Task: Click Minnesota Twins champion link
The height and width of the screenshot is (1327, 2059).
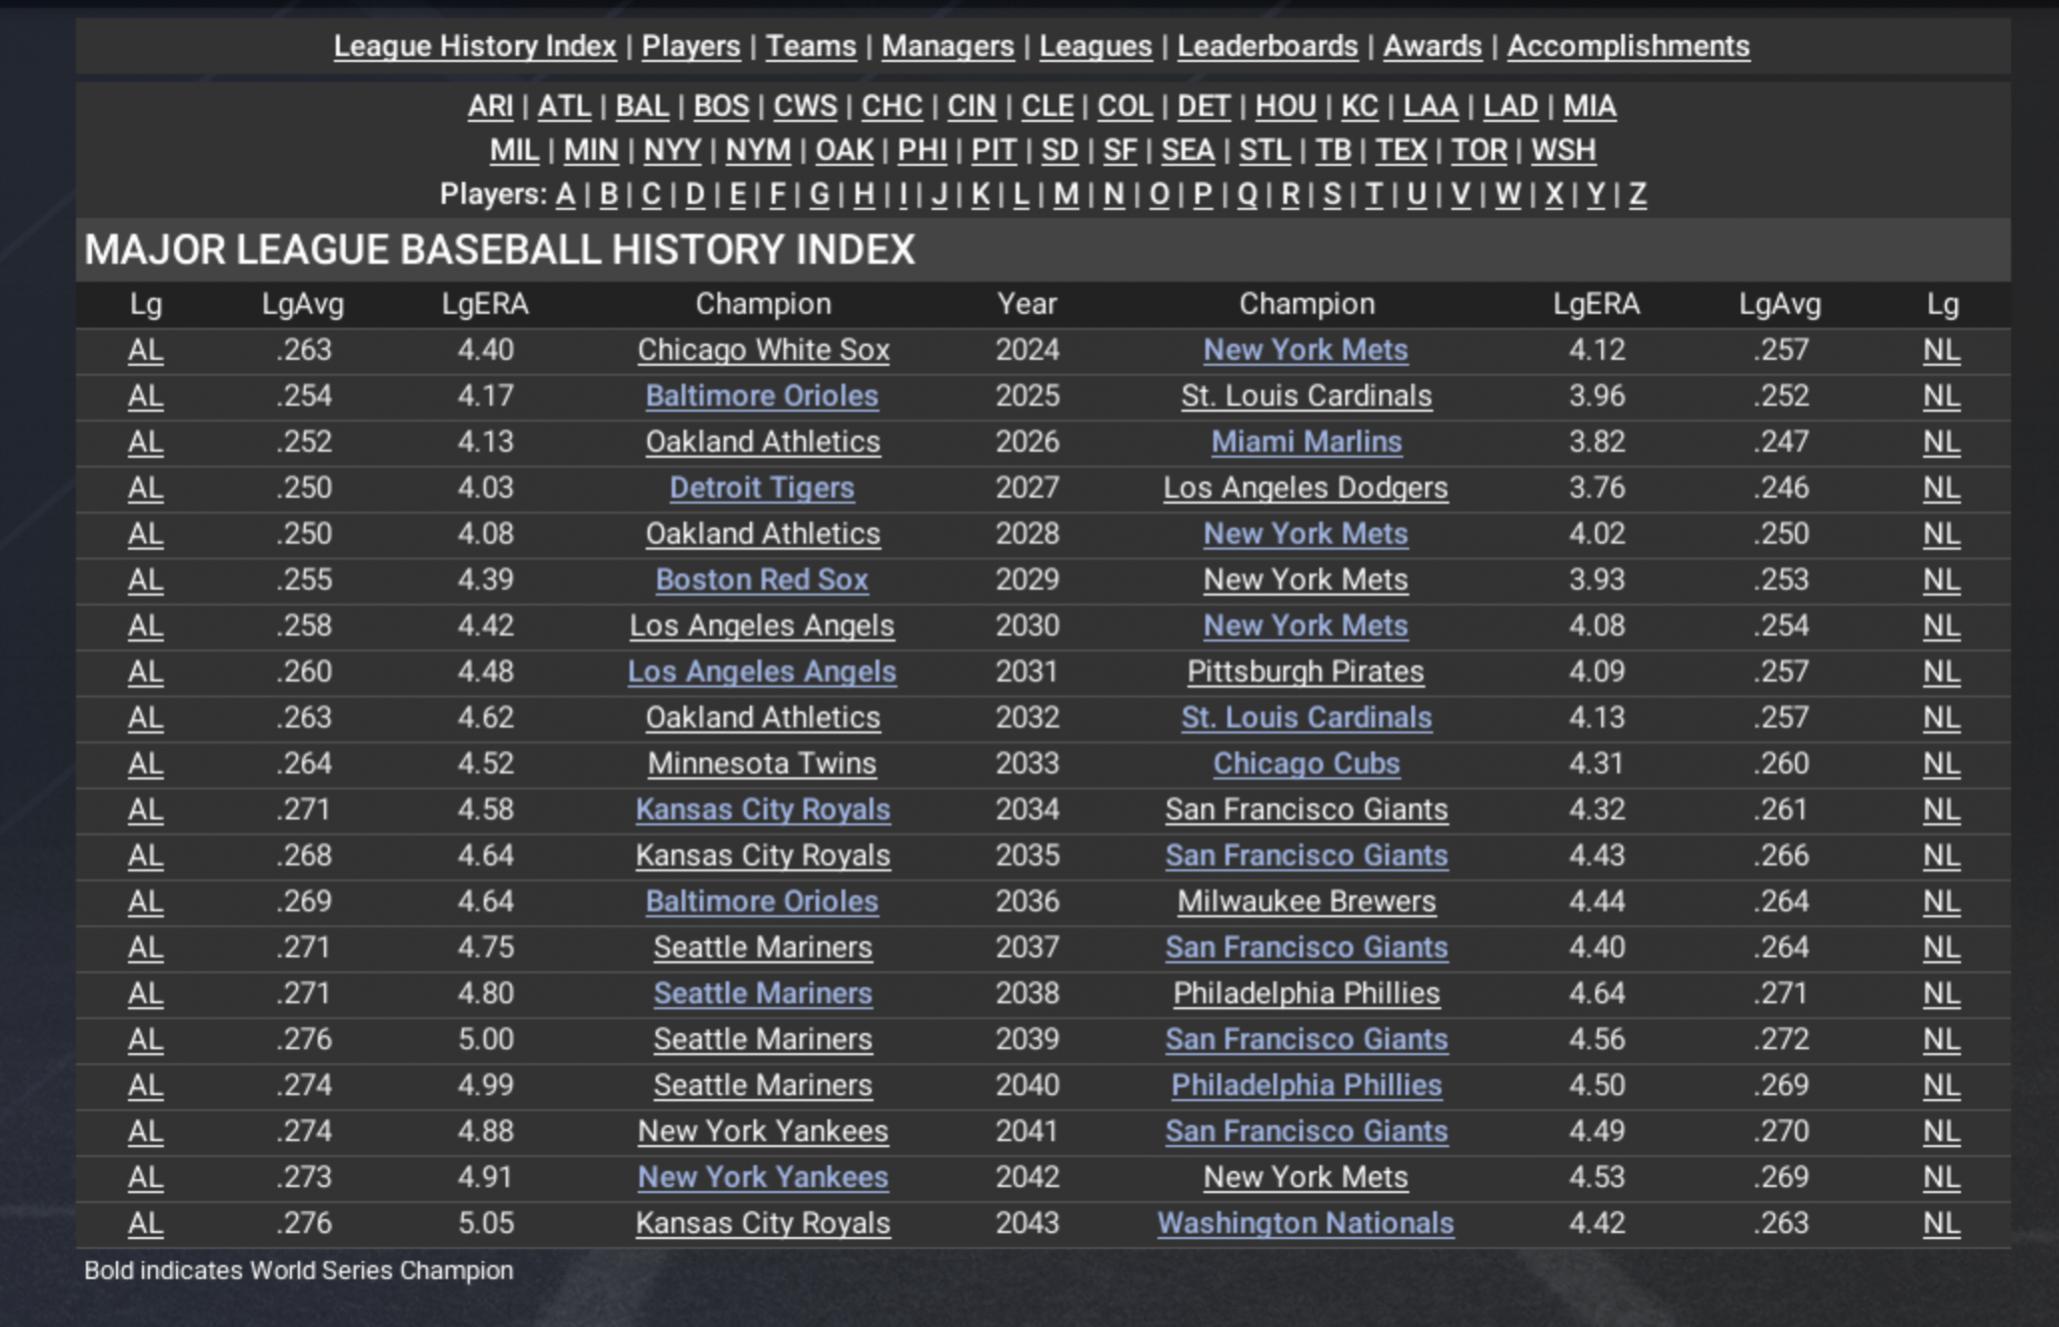Action: pyautogui.click(x=761, y=764)
